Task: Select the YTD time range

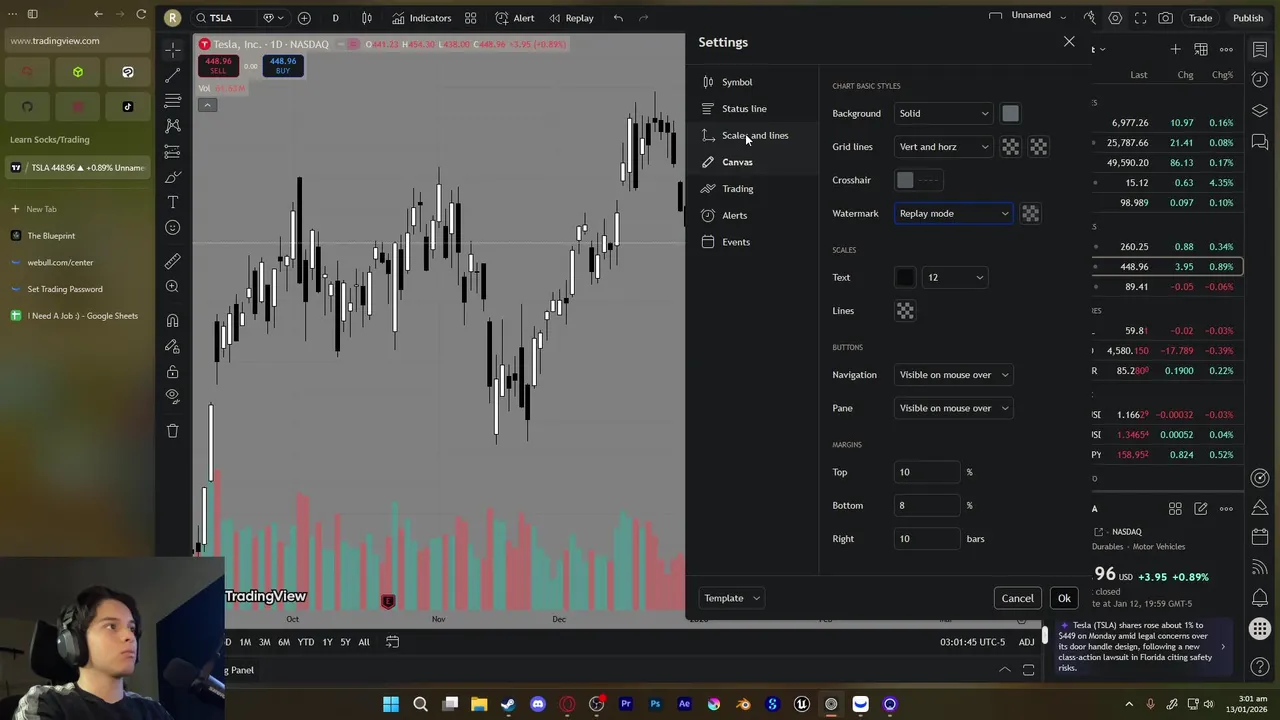Action: pos(305,642)
